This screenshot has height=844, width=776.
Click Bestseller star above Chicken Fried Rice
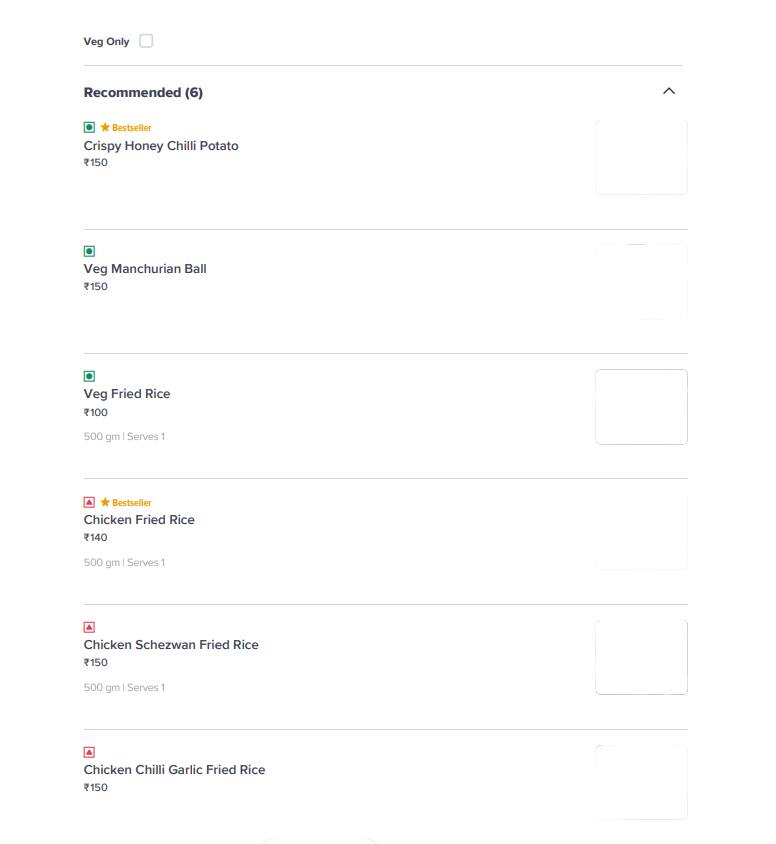105,502
